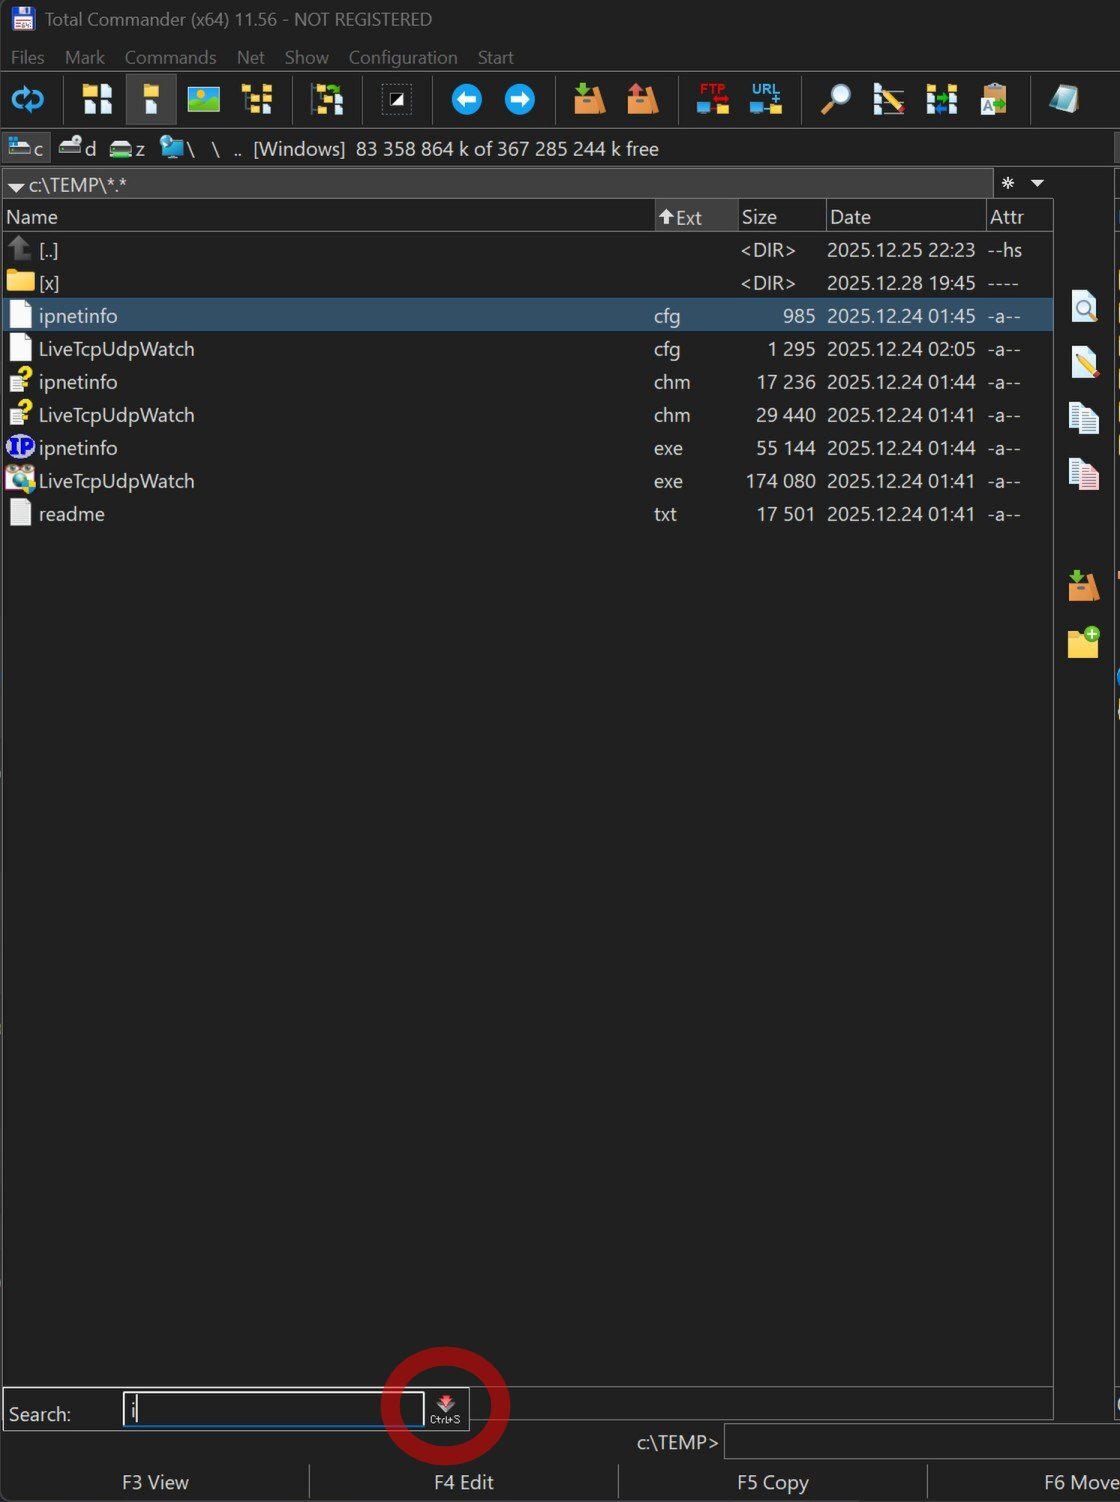Open the Mark menu

click(85, 57)
